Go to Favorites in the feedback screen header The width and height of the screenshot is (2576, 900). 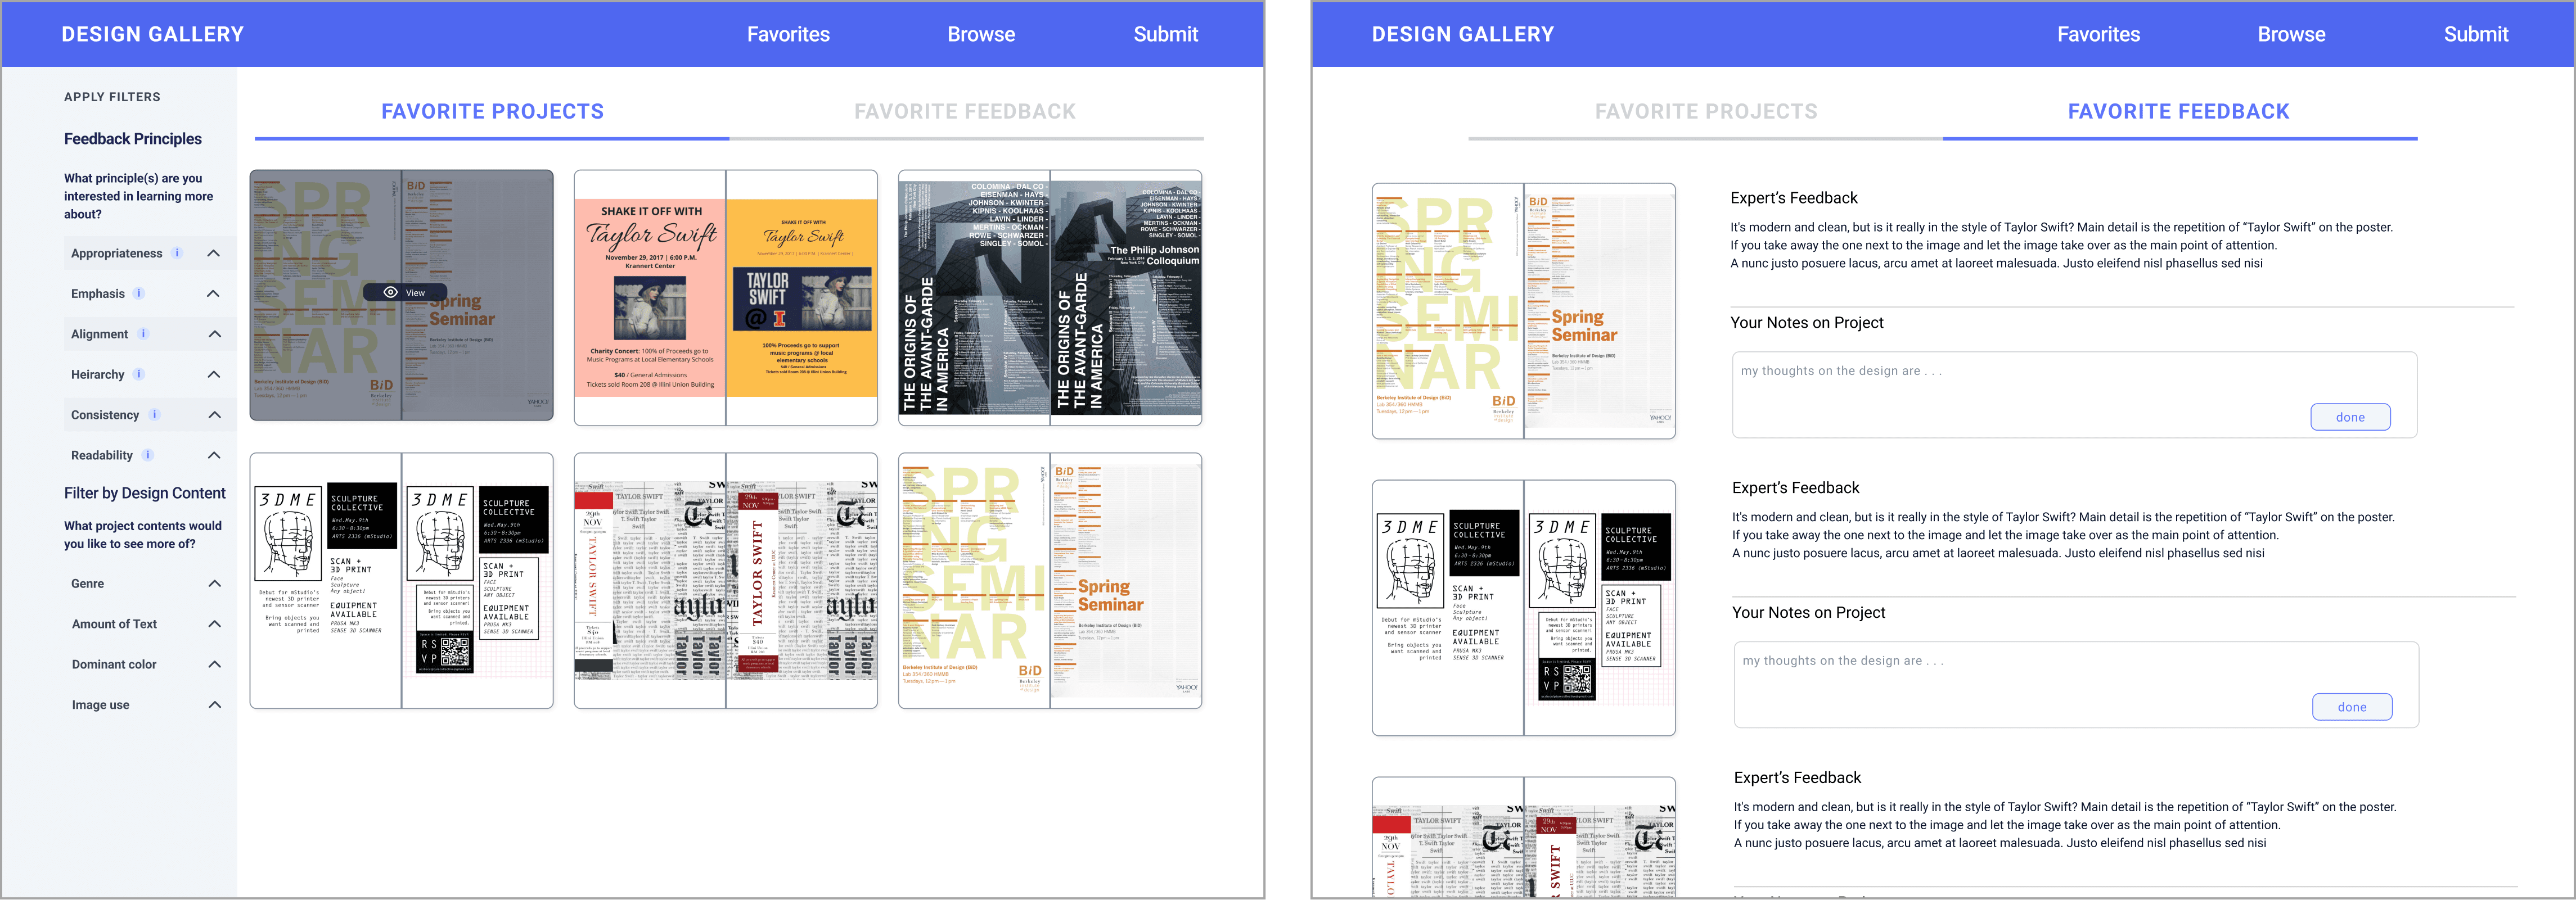coord(2099,34)
